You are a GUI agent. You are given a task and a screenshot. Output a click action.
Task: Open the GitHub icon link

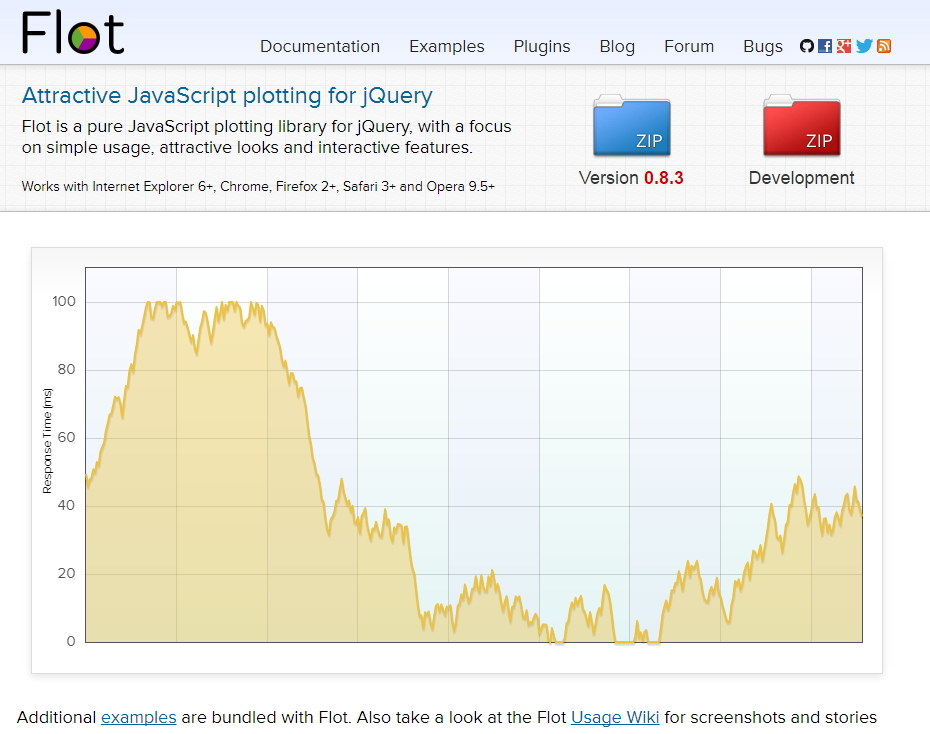[807, 46]
